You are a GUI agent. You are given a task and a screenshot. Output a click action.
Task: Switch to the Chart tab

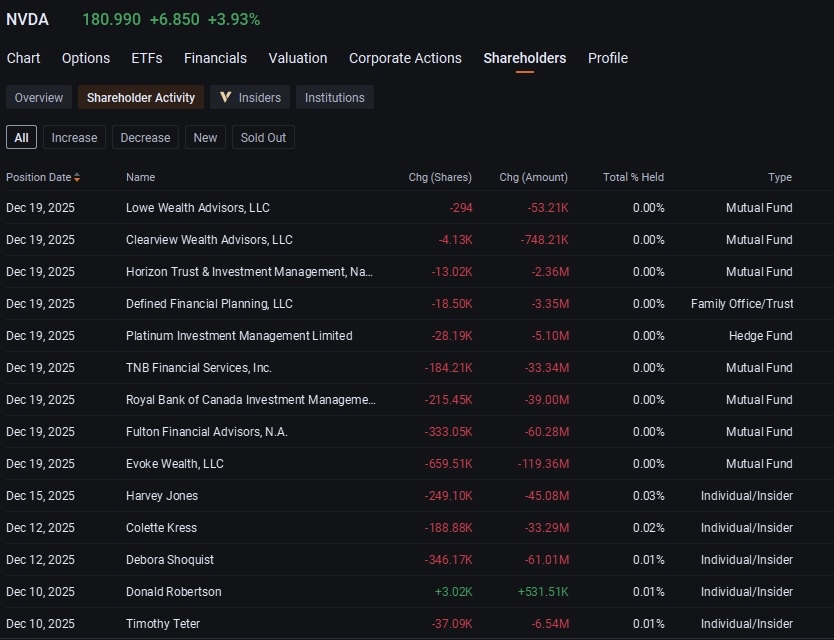tap(23, 58)
